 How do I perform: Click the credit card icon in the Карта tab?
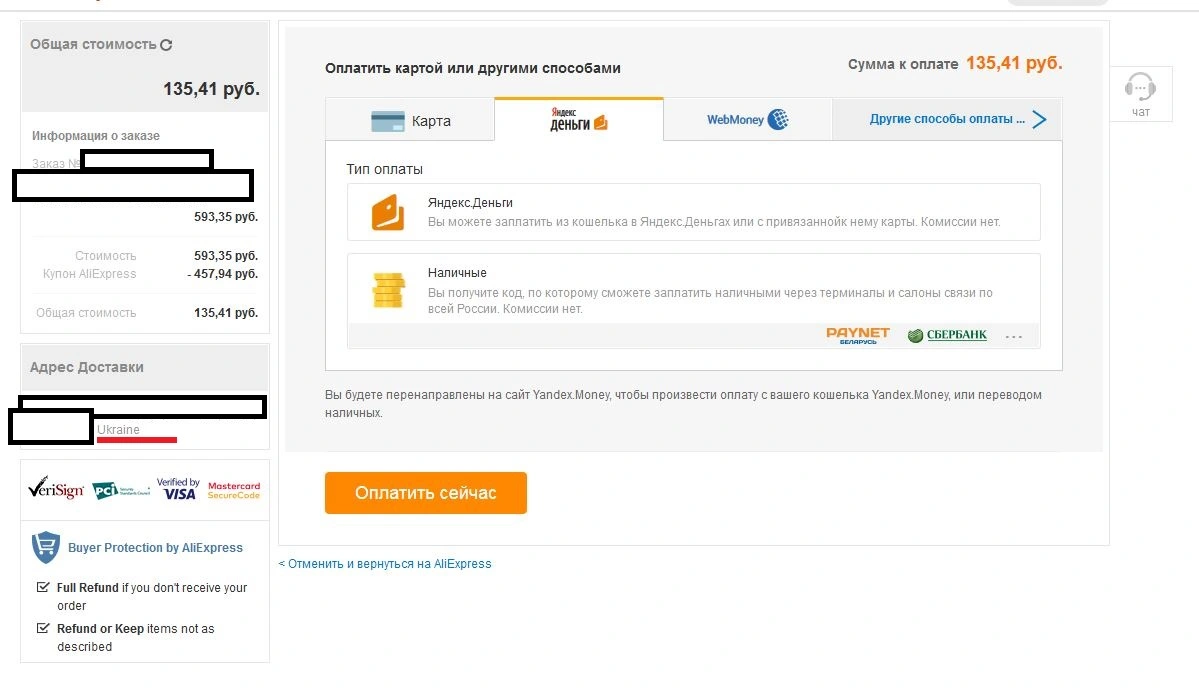click(x=388, y=121)
